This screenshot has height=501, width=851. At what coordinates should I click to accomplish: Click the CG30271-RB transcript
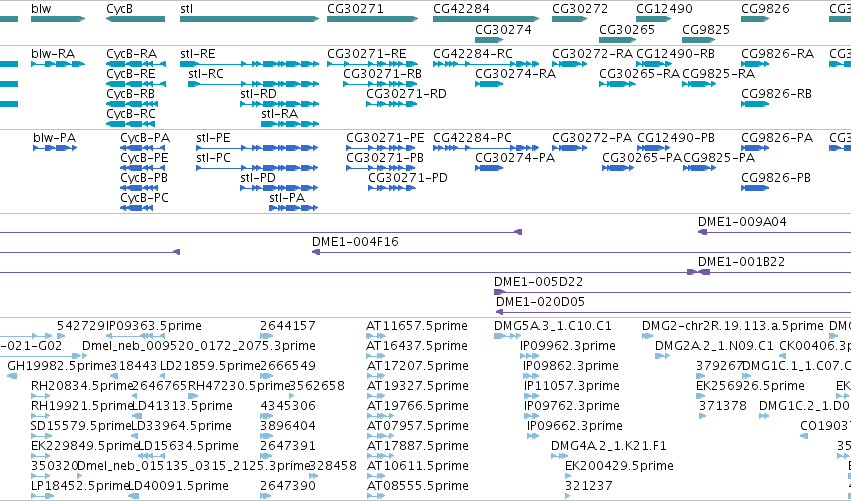click(380, 84)
